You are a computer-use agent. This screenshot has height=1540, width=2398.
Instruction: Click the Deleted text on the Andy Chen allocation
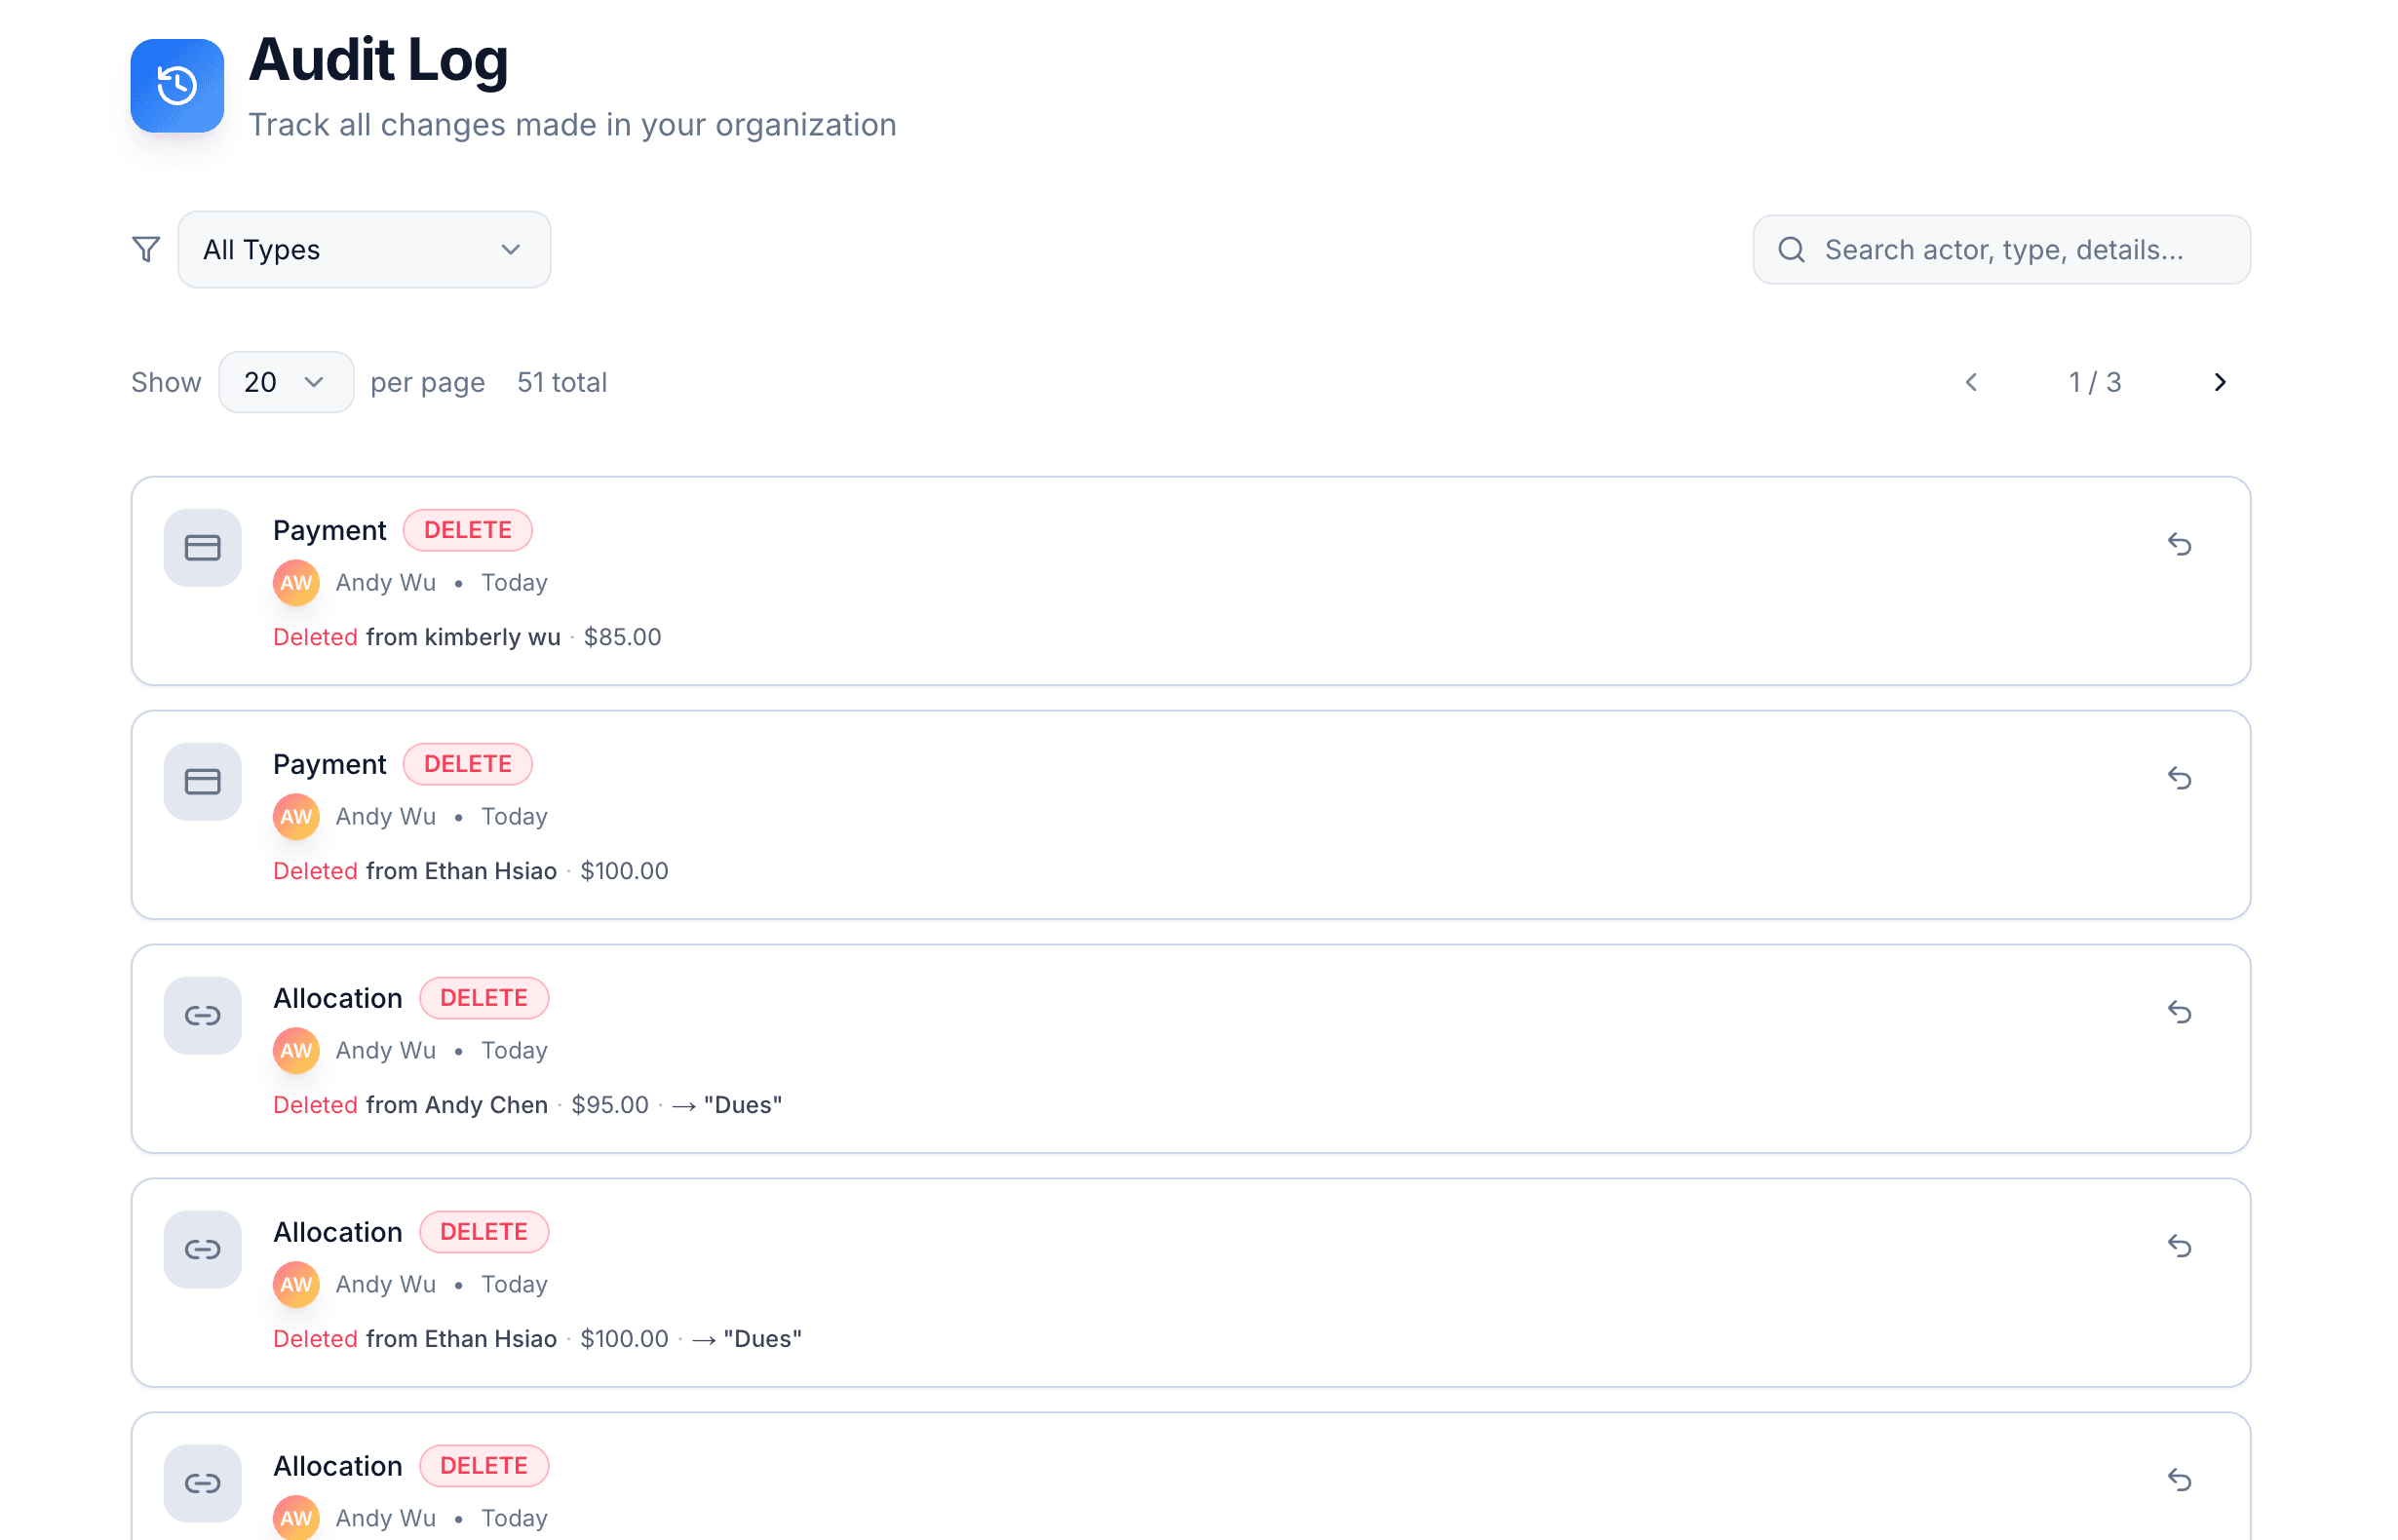(315, 1104)
